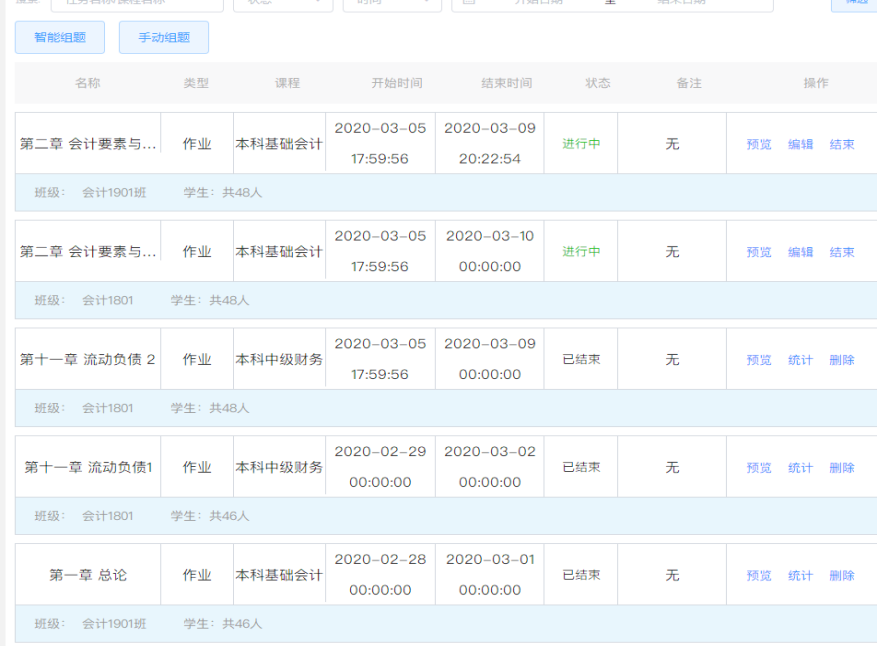Preview the 会计1901班 第二章 assignment

759,144
